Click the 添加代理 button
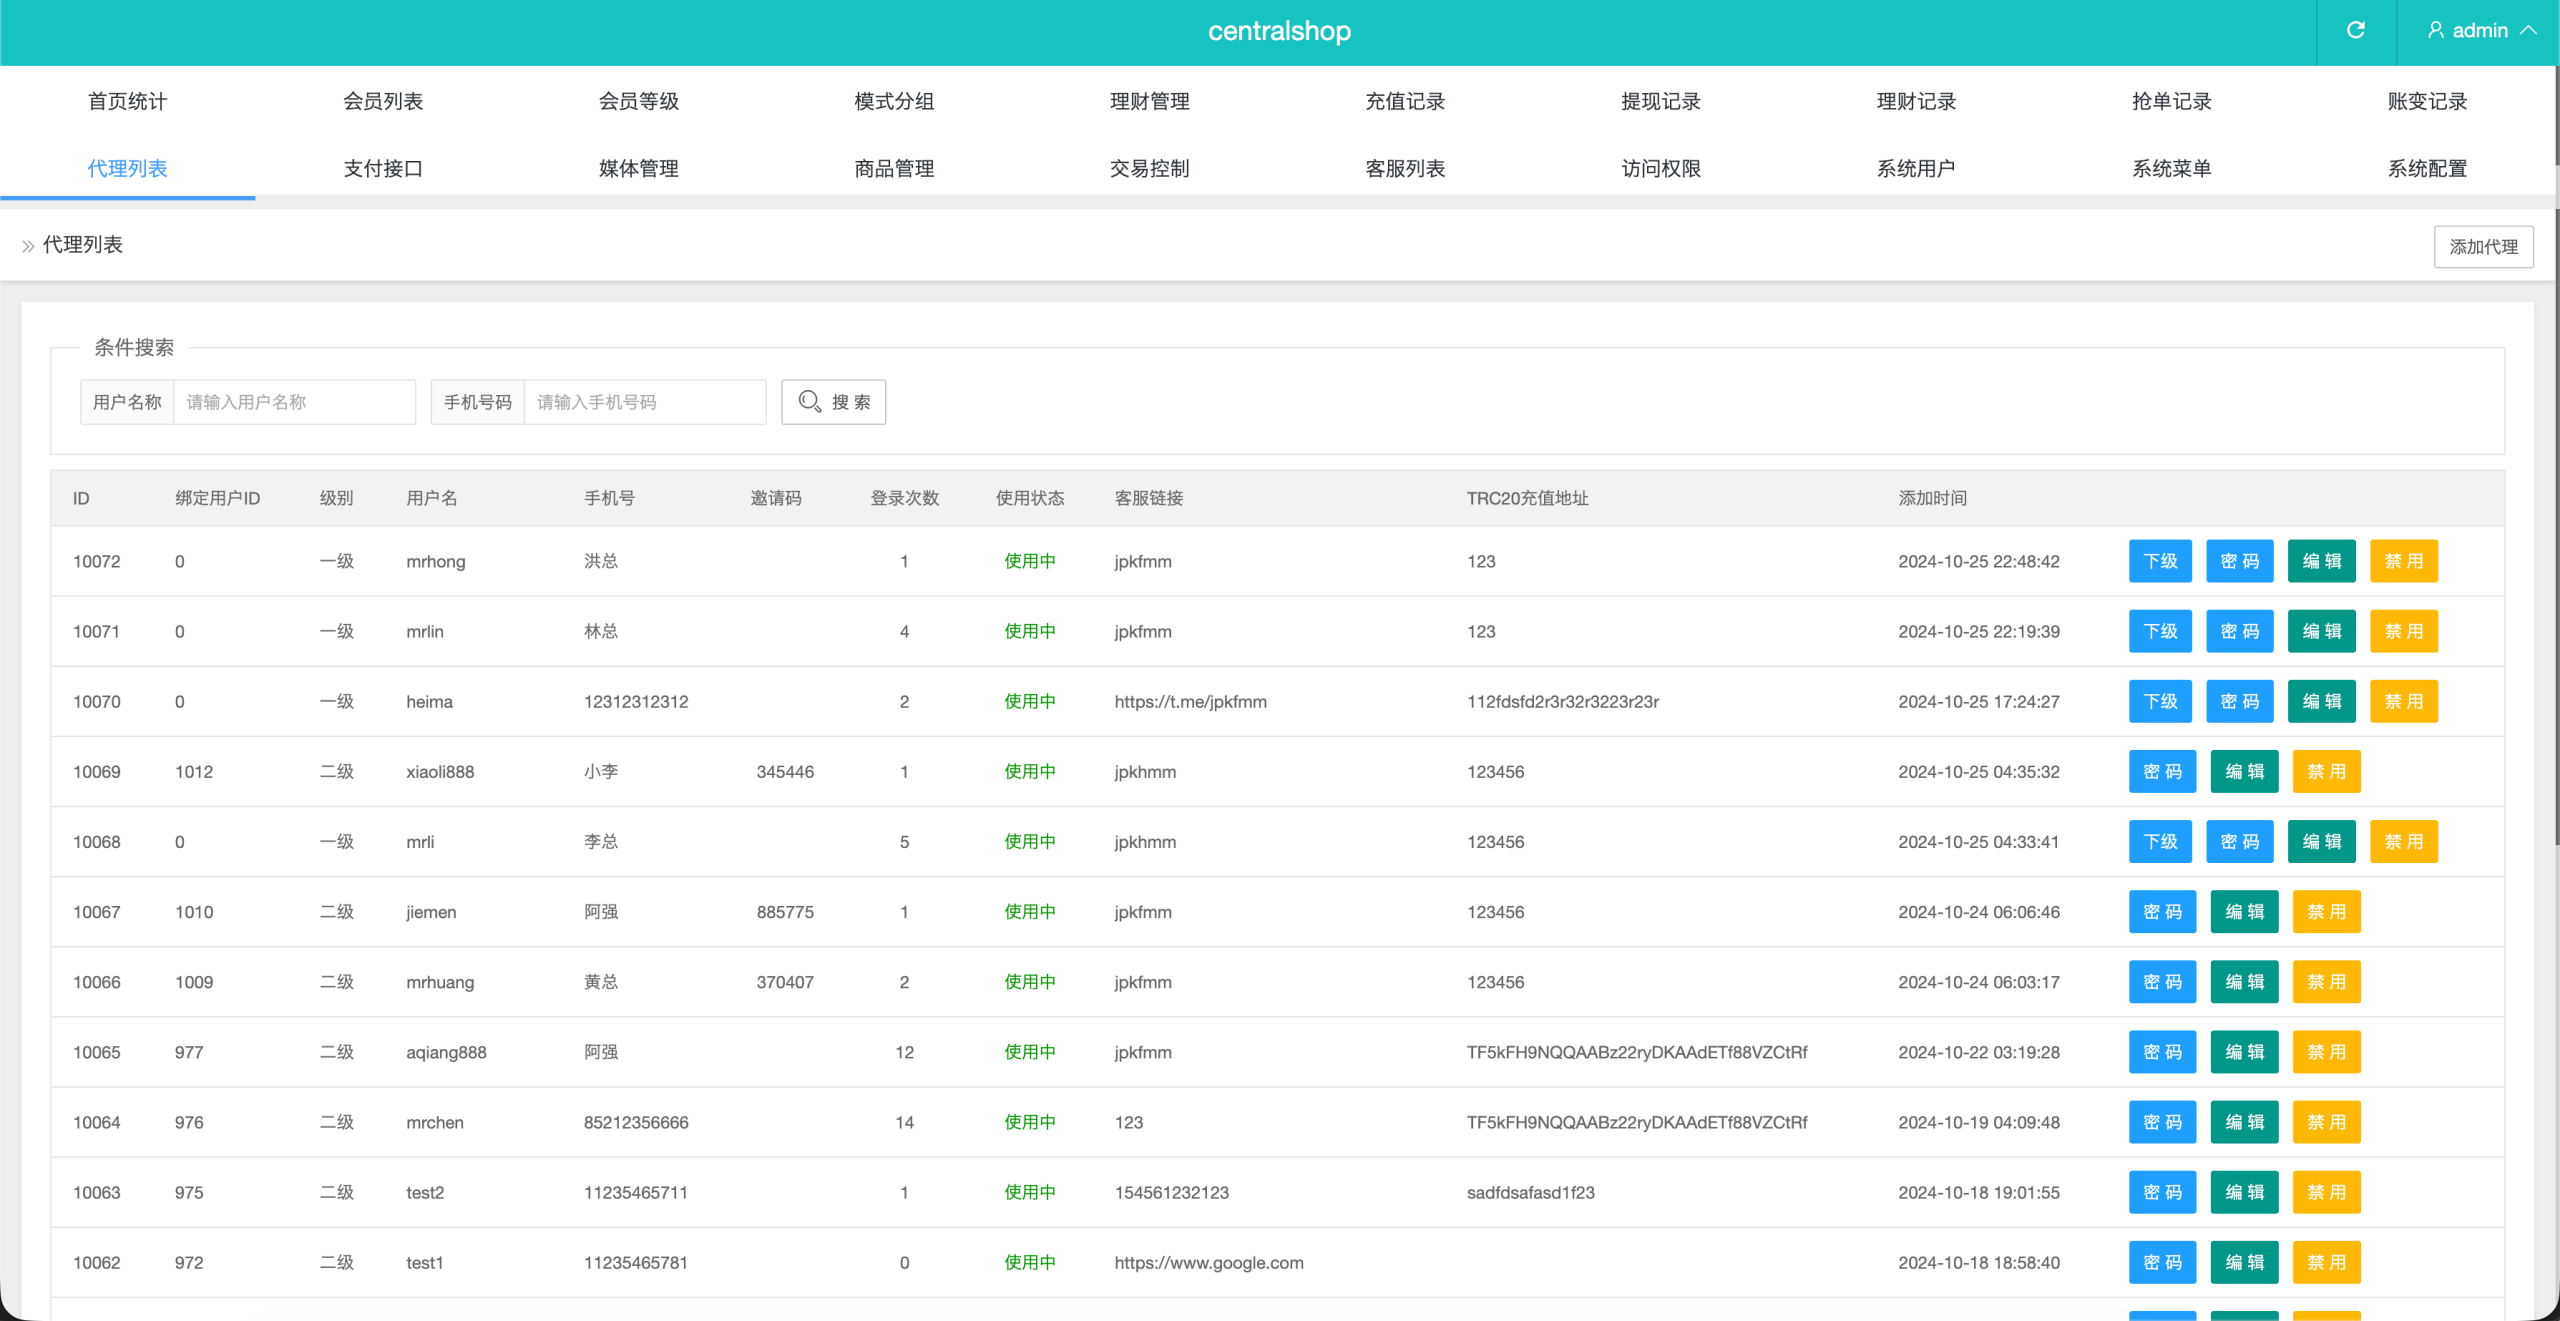This screenshot has width=2560, height=1321. click(2483, 247)
